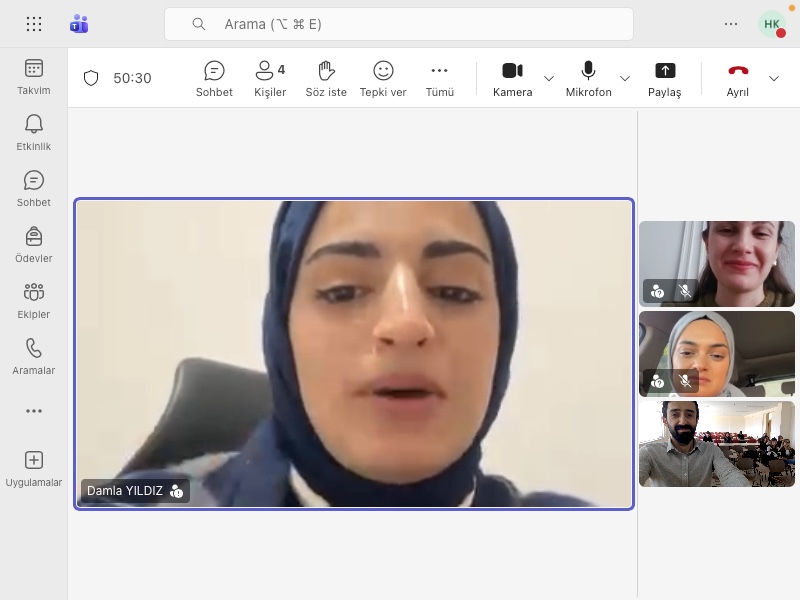Expand the Kamera options dropdown arrow

coord(549,78)
